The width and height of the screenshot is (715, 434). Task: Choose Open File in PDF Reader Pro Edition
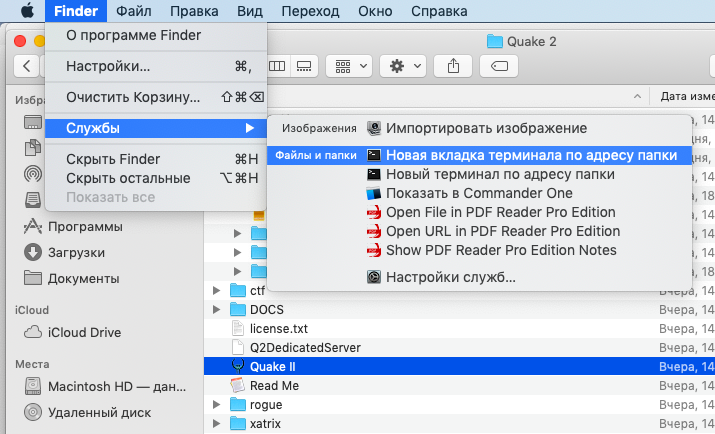479,212
